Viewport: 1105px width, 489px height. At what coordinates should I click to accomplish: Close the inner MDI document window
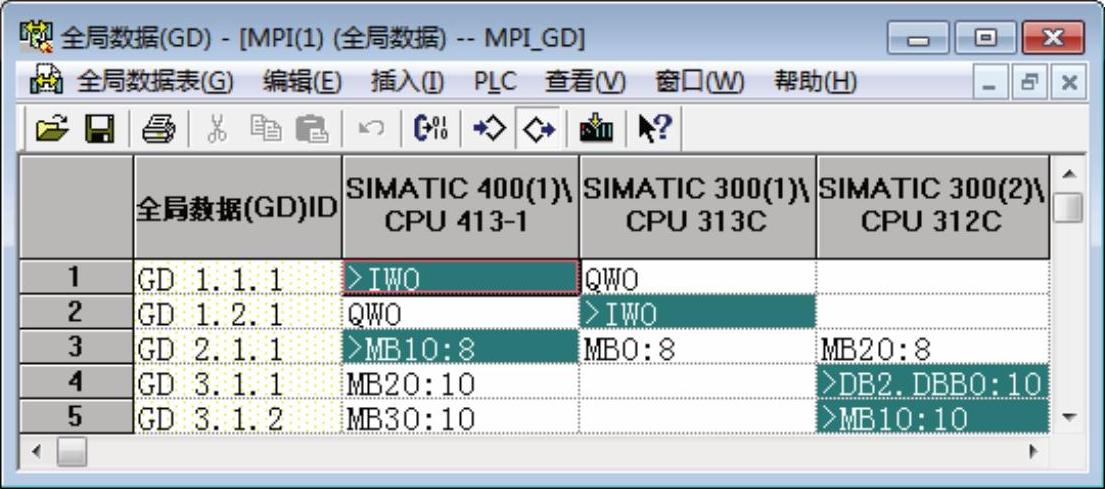coord(1068,82)
